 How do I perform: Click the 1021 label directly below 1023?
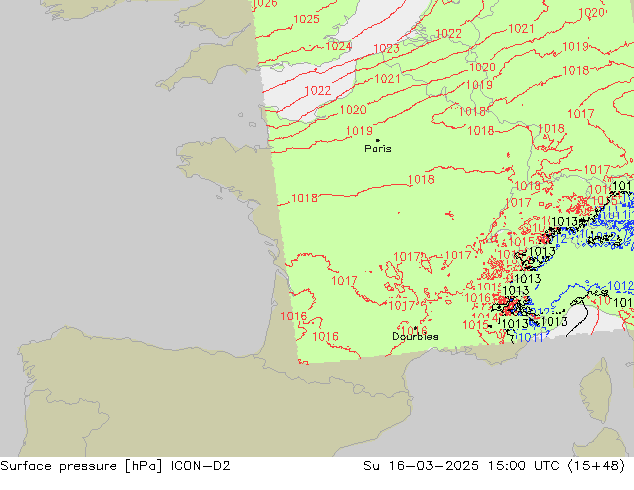(387, 79)
